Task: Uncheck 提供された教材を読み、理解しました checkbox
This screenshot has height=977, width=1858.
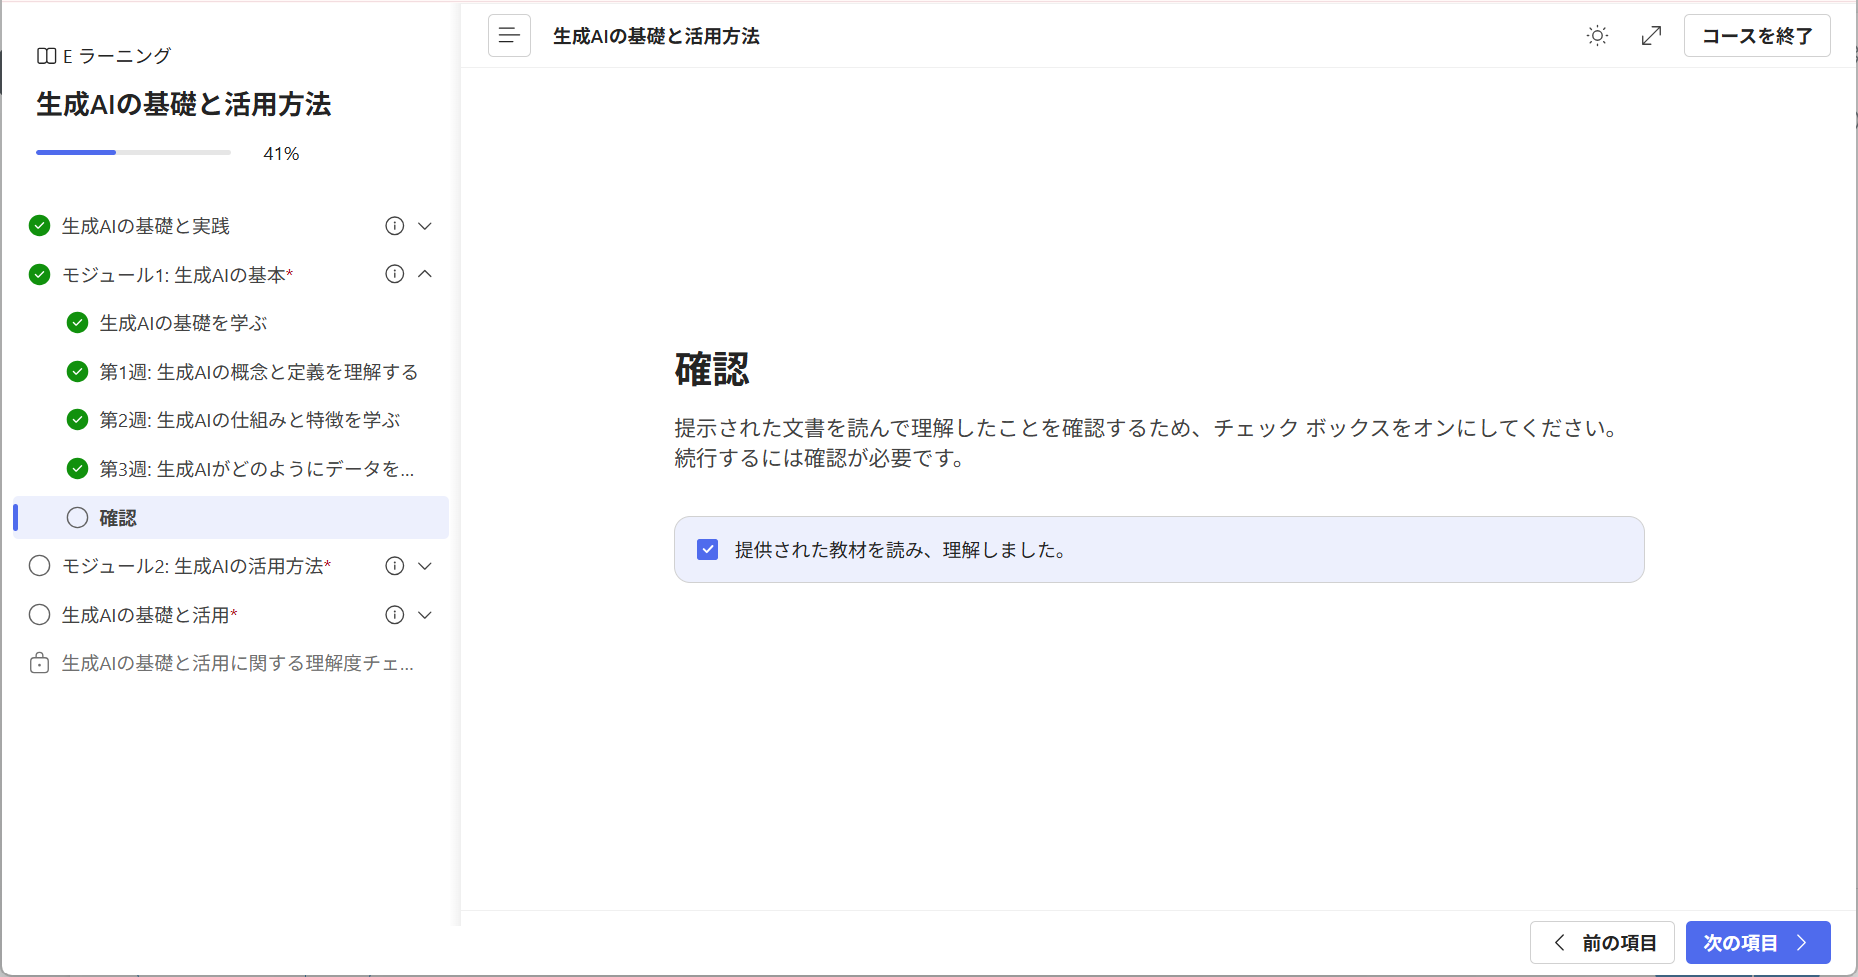Action: pos(707,549)
